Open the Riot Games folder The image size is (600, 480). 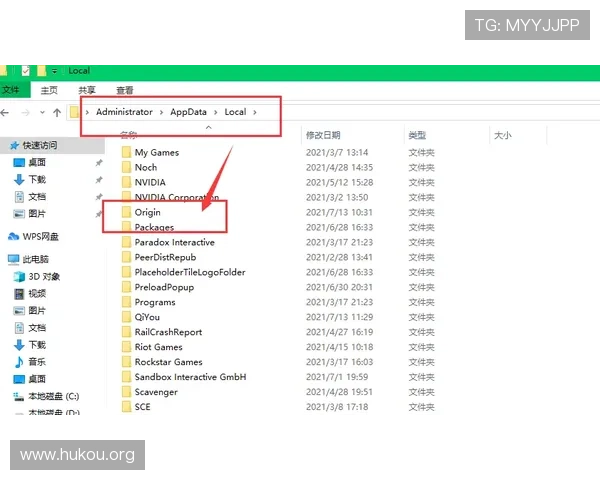click(158, 347)
